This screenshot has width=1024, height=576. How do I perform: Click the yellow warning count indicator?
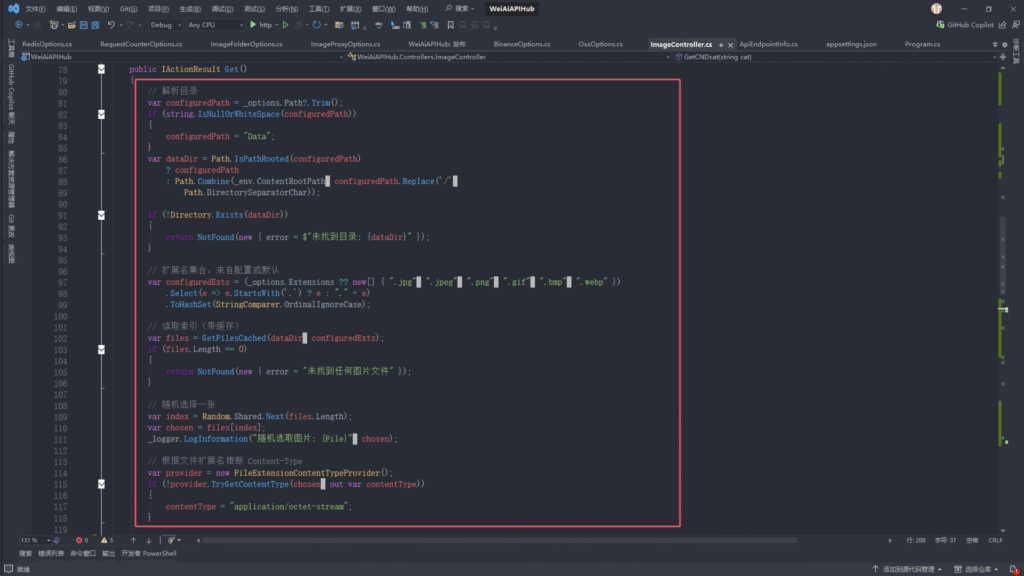[105, 540]
